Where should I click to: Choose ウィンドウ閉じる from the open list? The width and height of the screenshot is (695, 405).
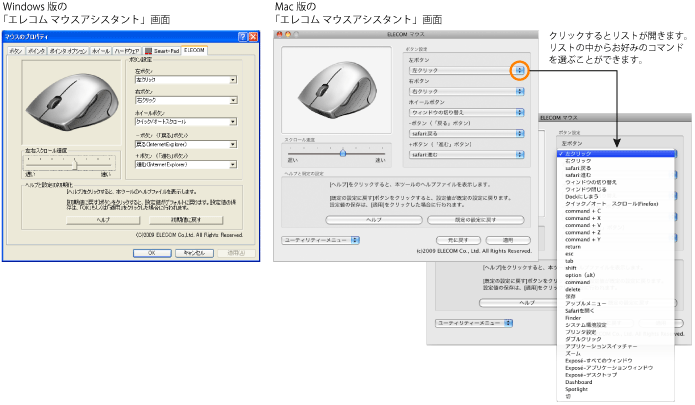[x=616, y=189]
